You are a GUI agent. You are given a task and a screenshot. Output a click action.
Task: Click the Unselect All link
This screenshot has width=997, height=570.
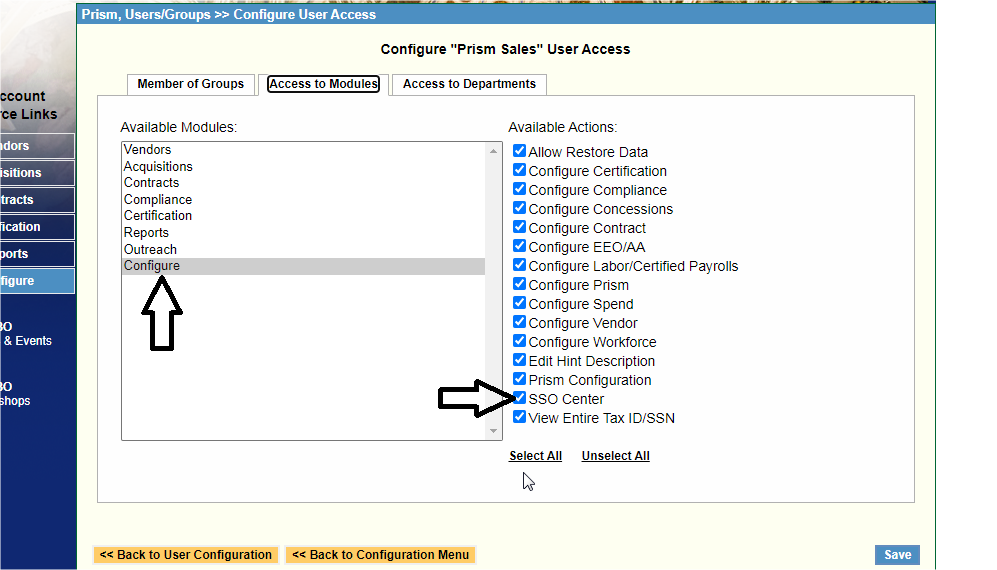(615, 456)
